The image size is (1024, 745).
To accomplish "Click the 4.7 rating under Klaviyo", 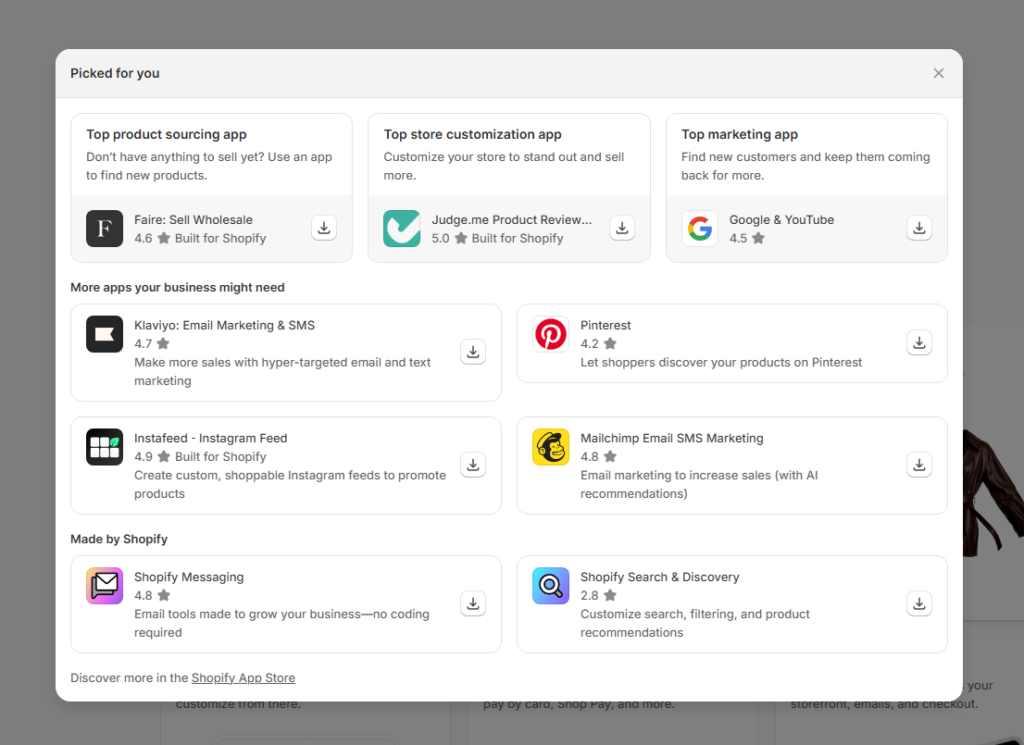I will pos(143,343).
